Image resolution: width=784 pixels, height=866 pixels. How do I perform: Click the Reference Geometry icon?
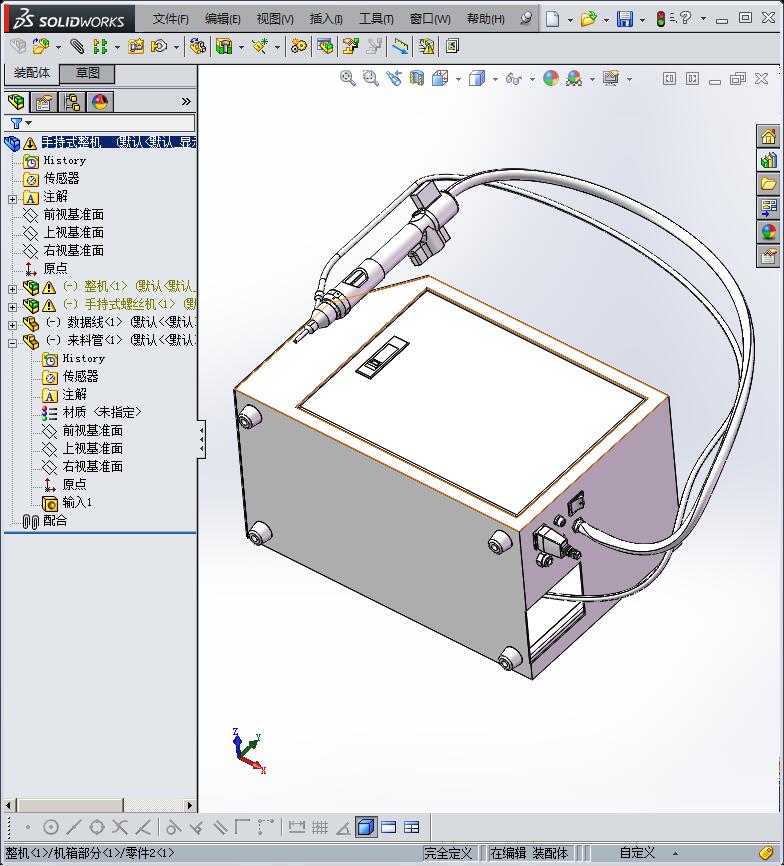tap(260, 46)
